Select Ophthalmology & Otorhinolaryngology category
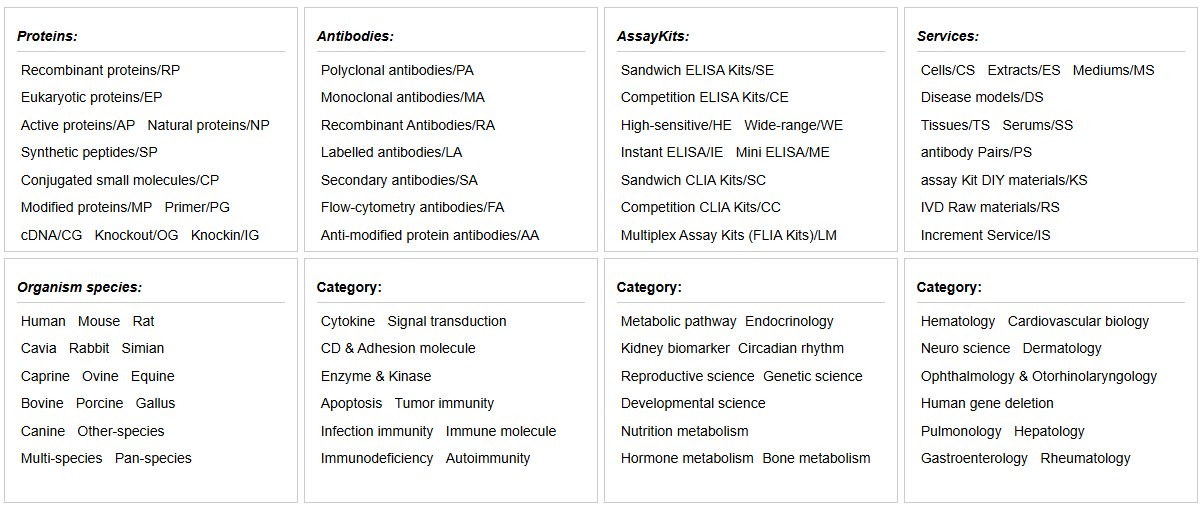Image resolution: width=1203 pixels, height=507 pixels. click(1038, 376)
